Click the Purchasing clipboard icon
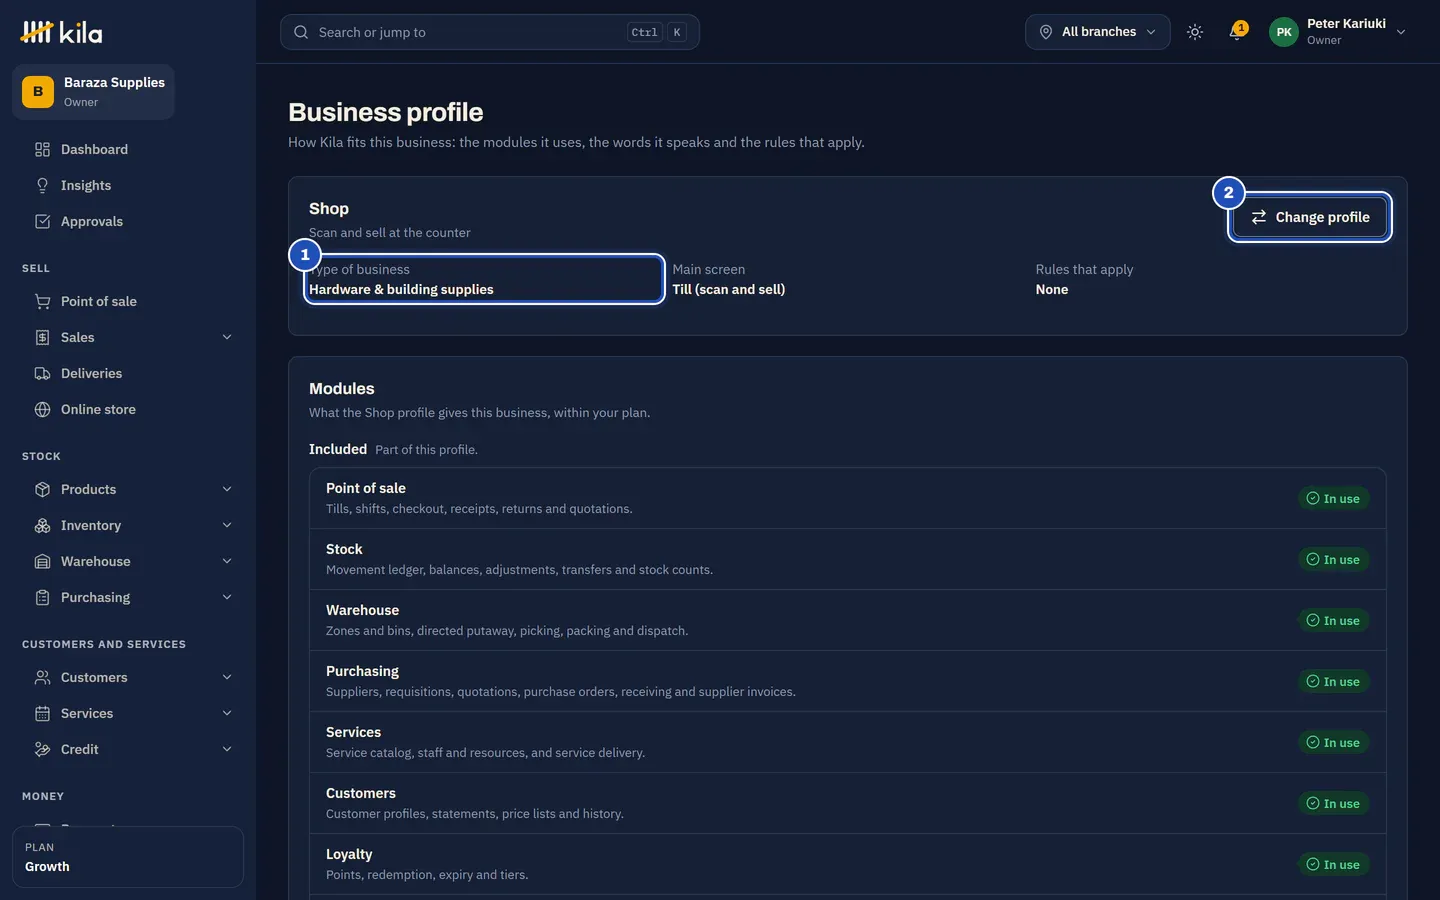The image size is (1440, 900). pyautogui.click(x=42, y=598)
